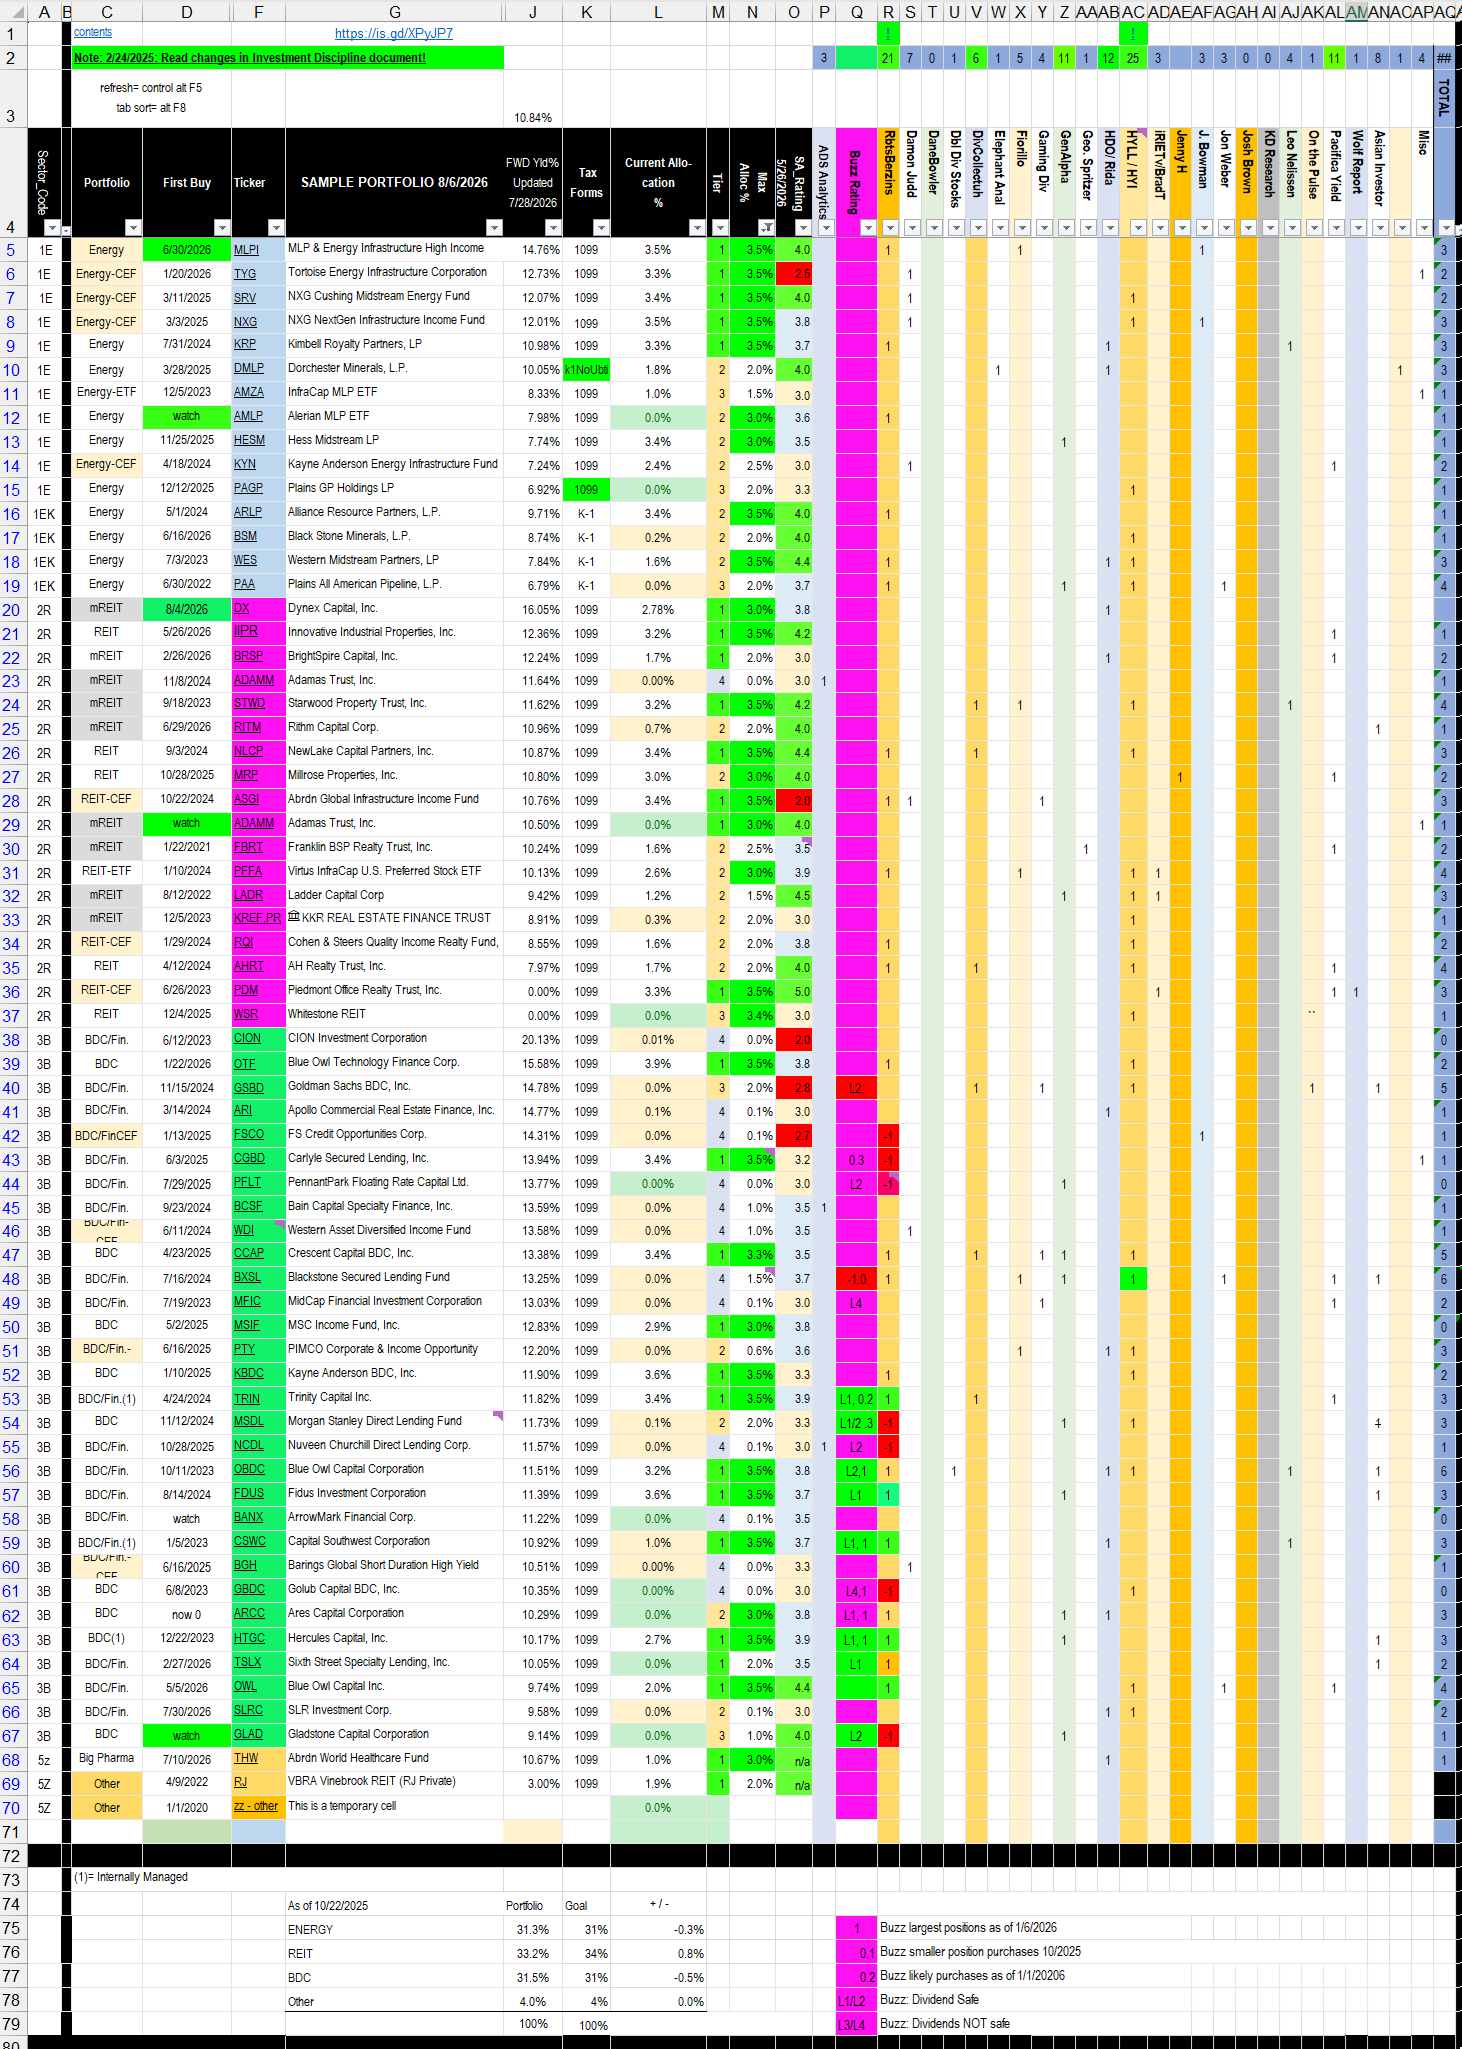Follow the GLAD ticker link
The width and height of the screenshot is (1462, 2049).
(248, 1735)
